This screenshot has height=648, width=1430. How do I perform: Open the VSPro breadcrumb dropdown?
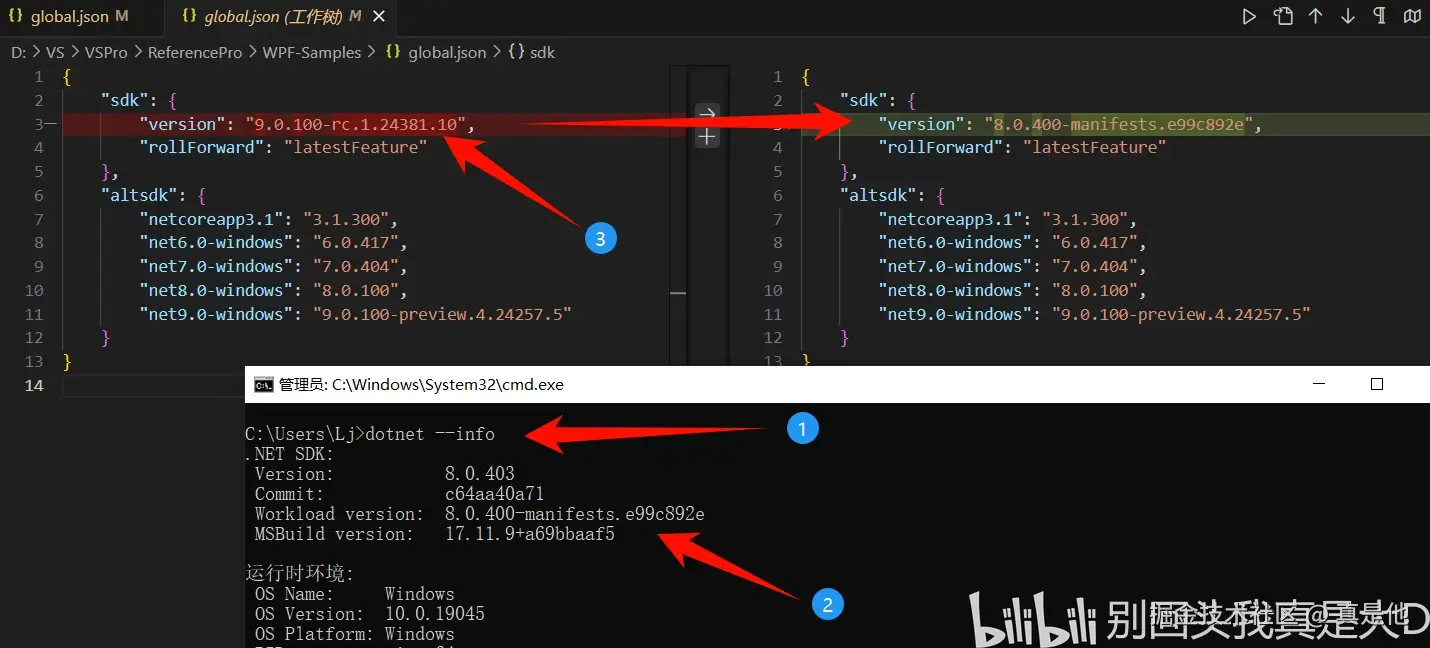105,52
